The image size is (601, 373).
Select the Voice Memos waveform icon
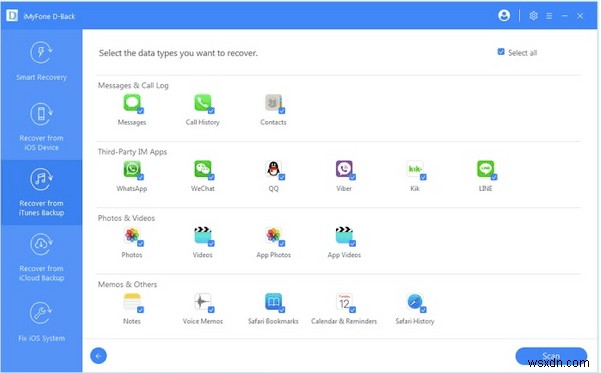(x=203, y=302)
